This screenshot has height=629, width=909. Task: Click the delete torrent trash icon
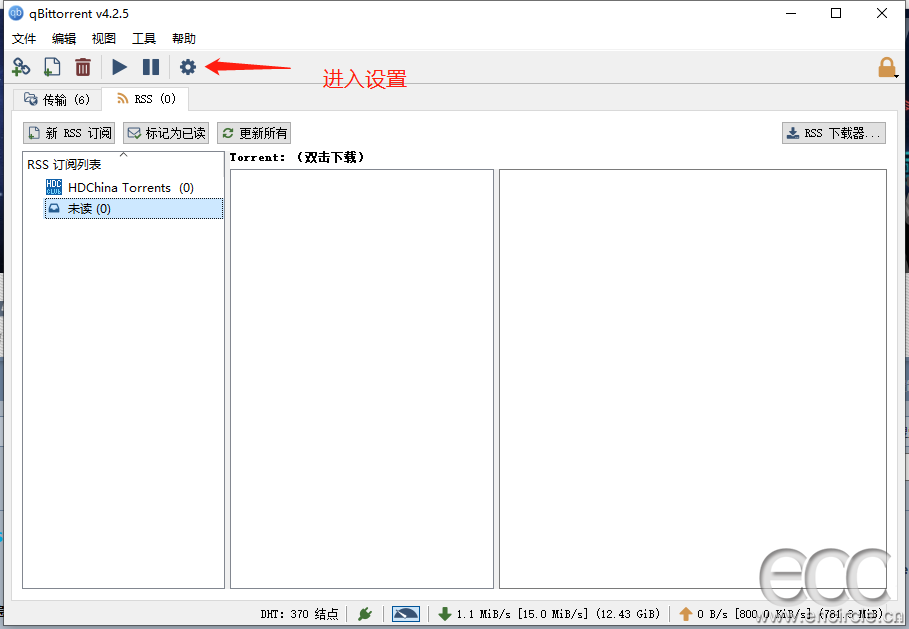pos(83,67)
